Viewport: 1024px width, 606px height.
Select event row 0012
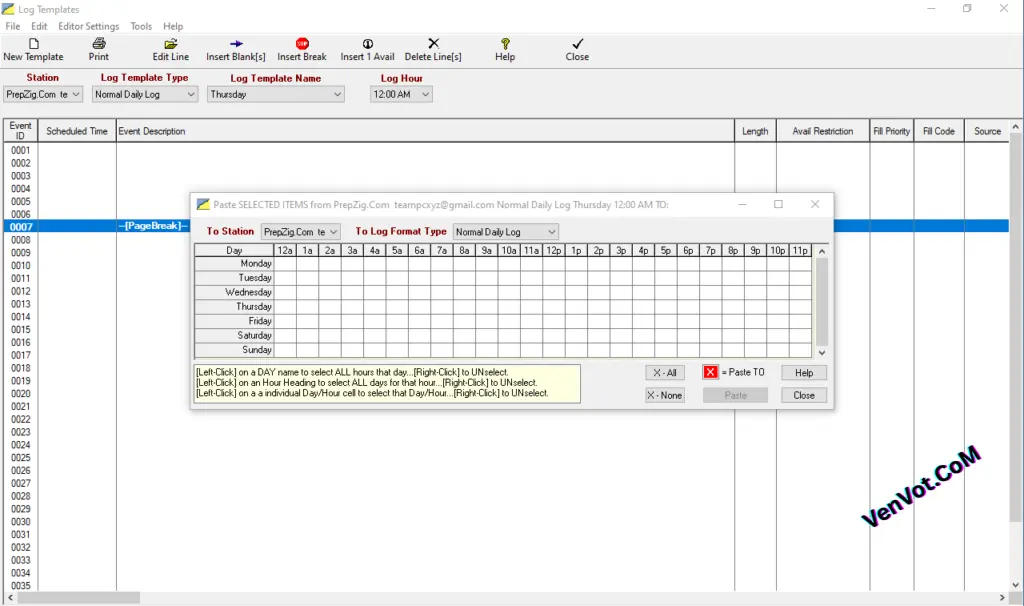[x=506, y=291]
